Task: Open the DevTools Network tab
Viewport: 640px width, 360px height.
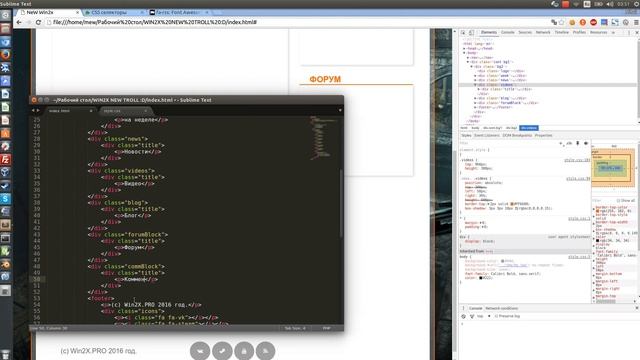Action: point(543,32)
